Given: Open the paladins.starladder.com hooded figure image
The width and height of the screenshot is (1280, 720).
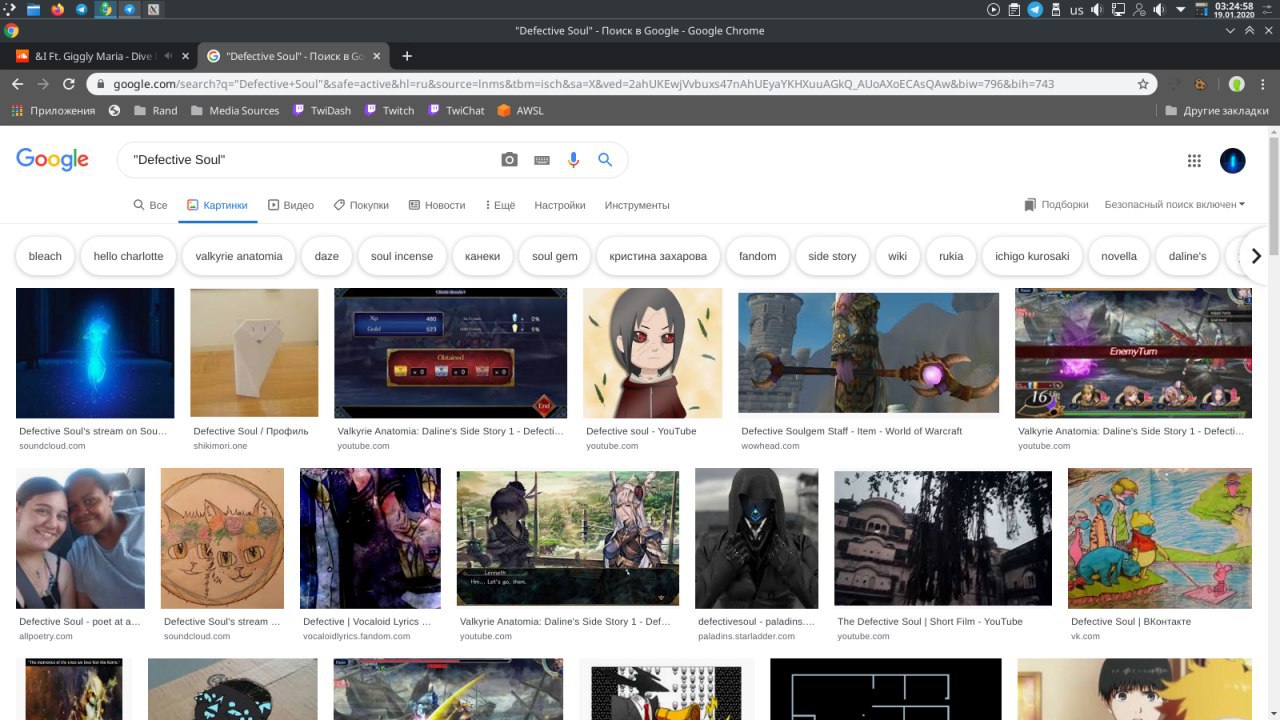Looking at the screenshot, I should point(756,539).
